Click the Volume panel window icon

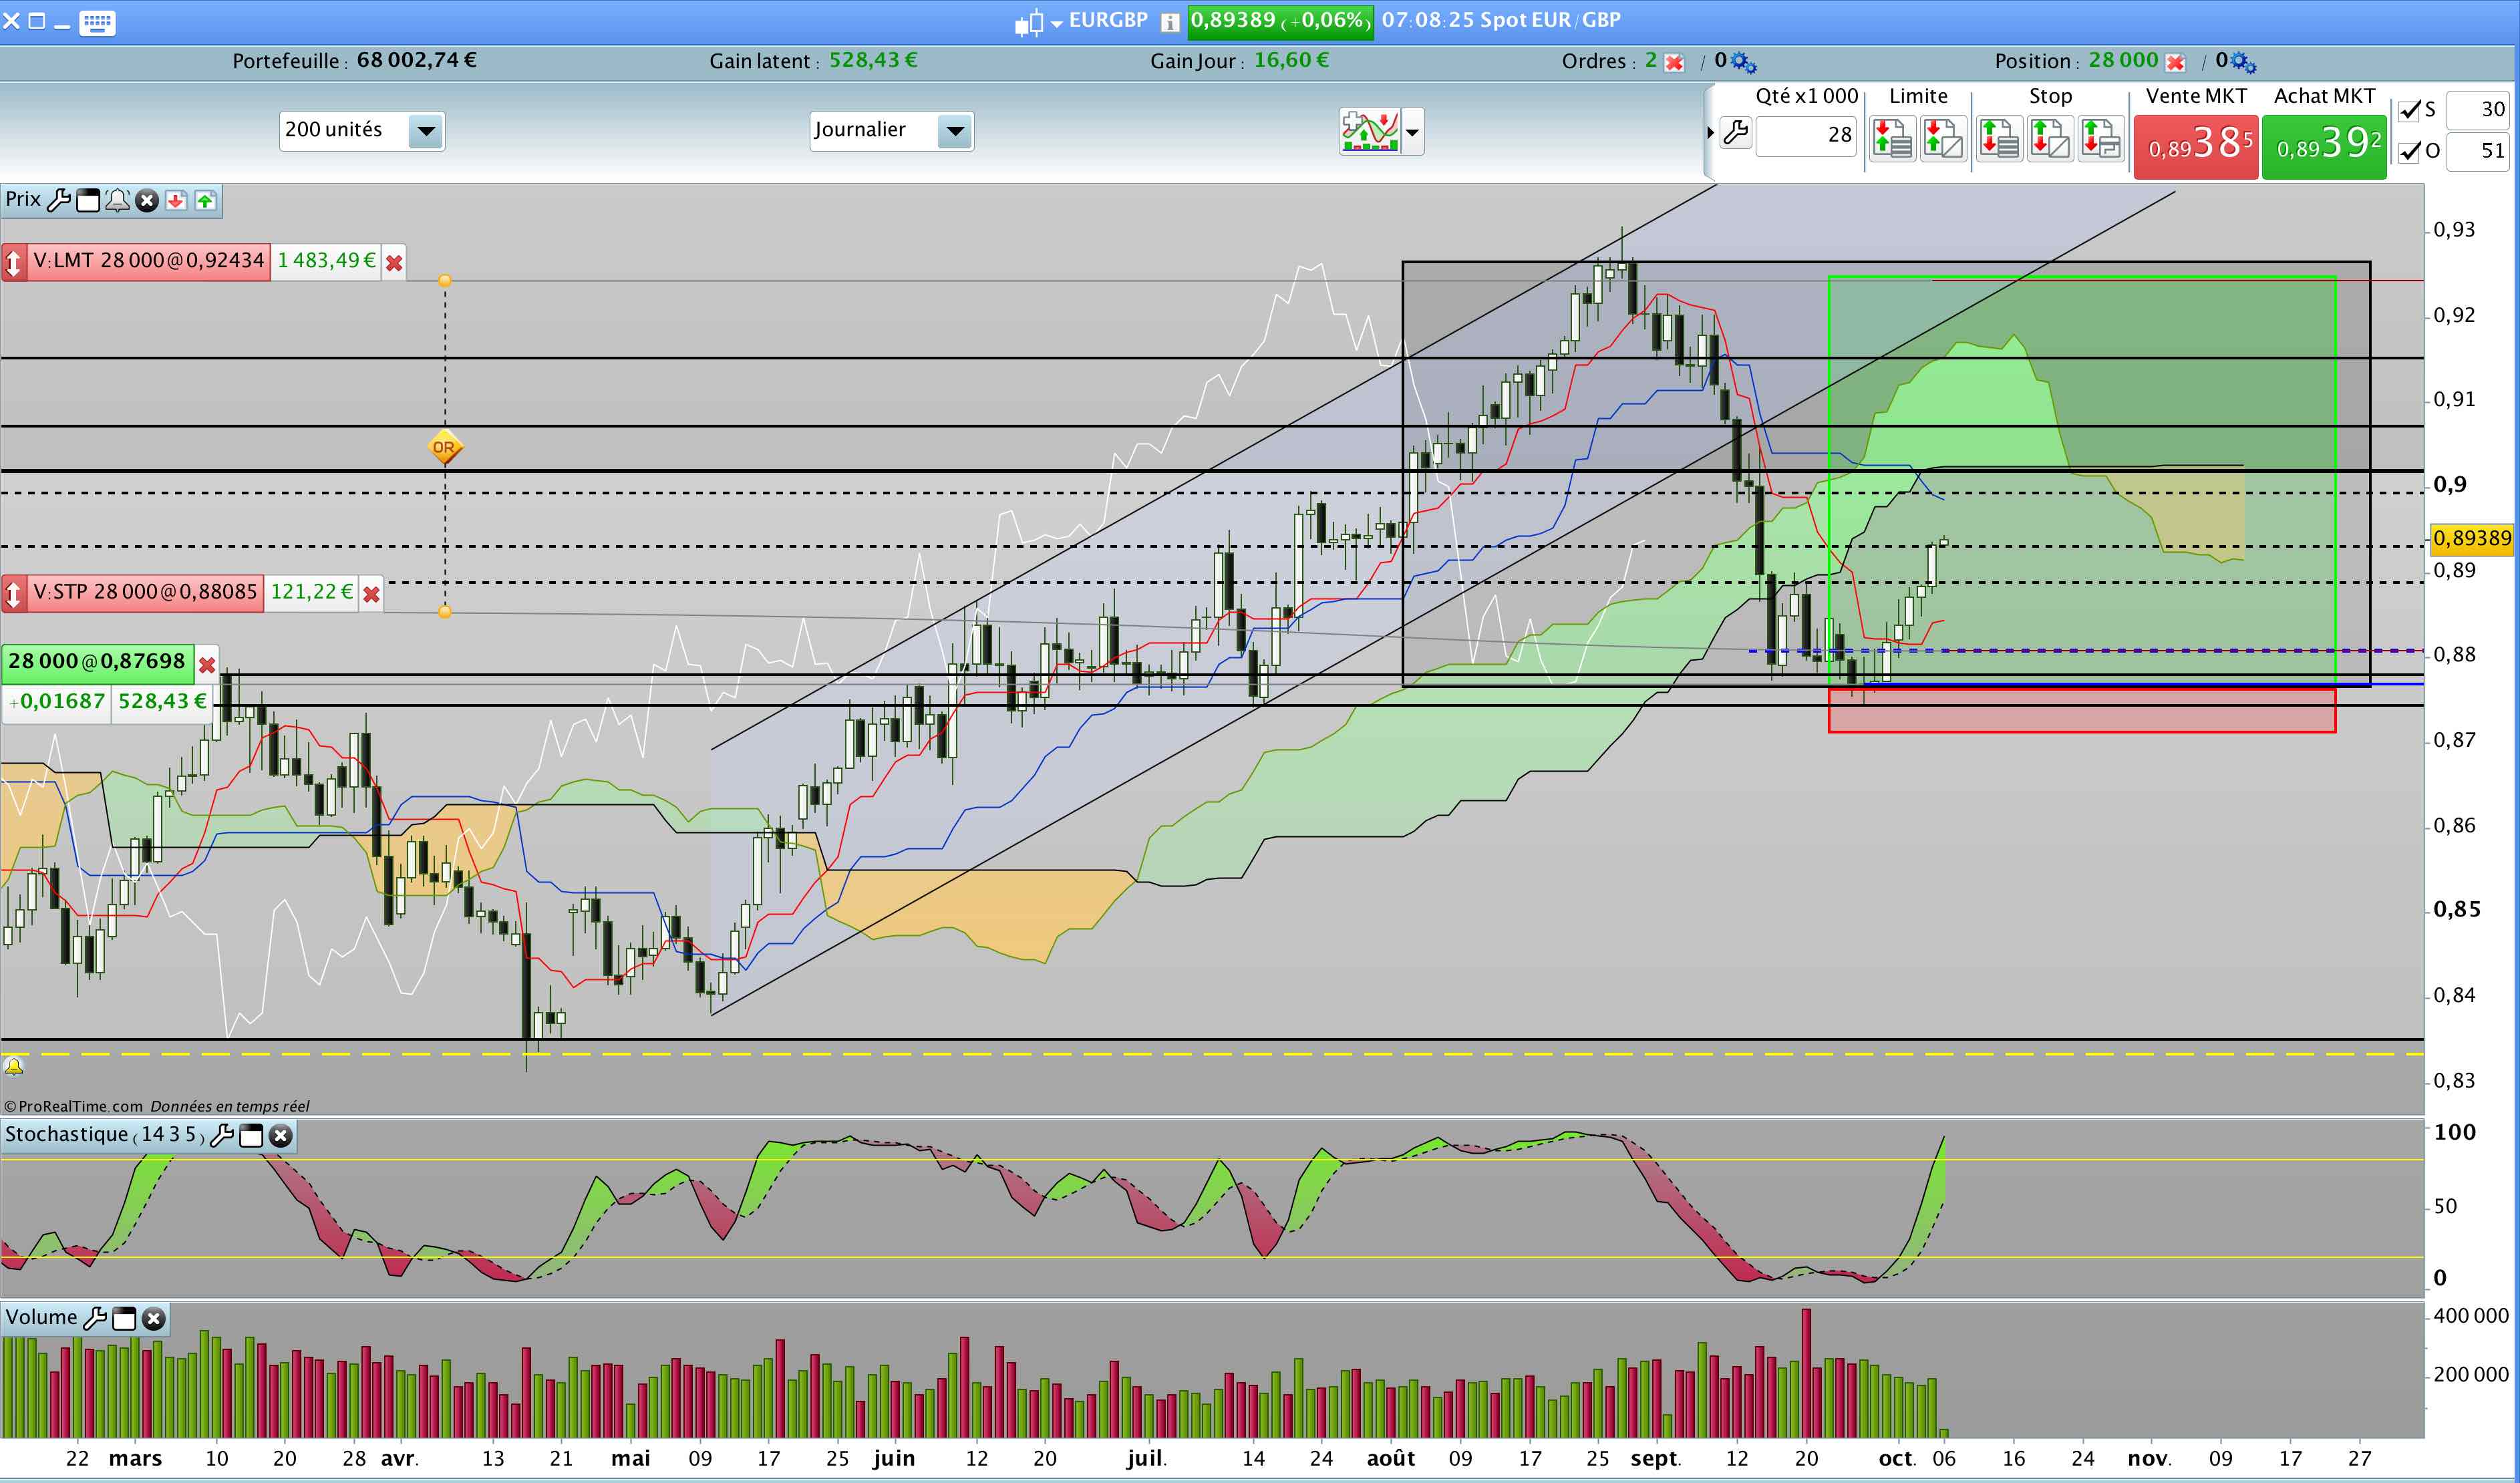pyautogui.click(x=124, y=1319)
